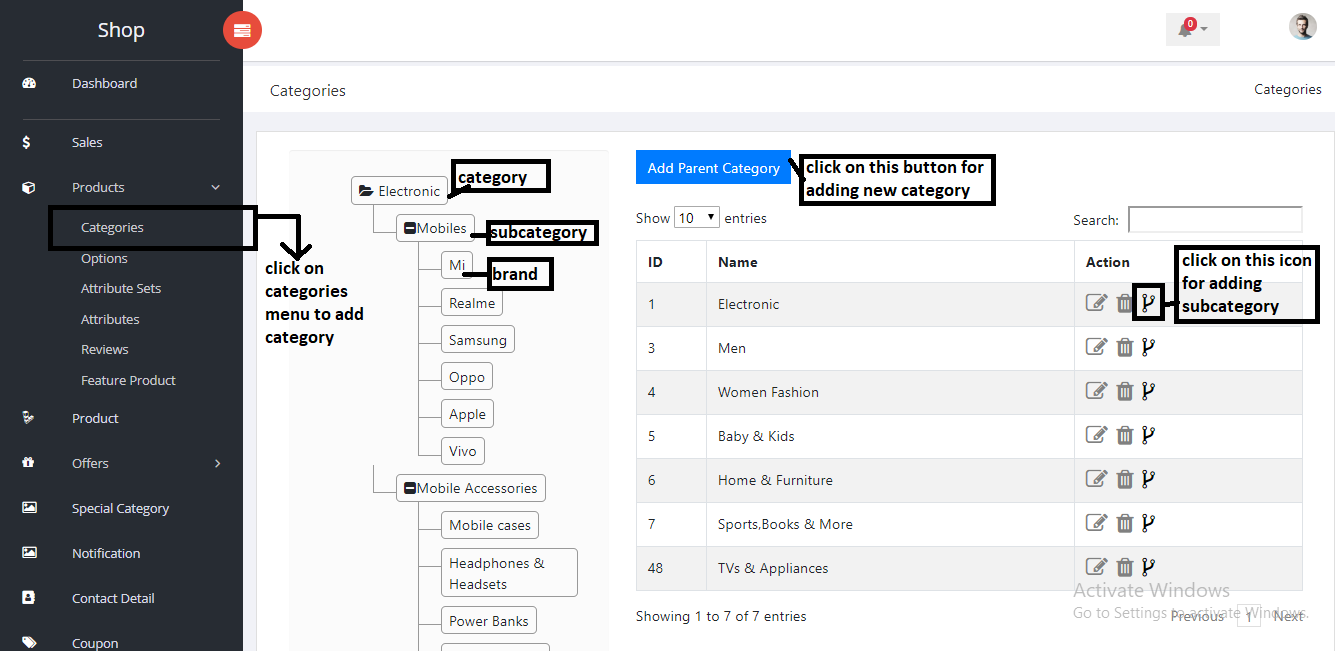Open the notification bell dropdown

1191,29
